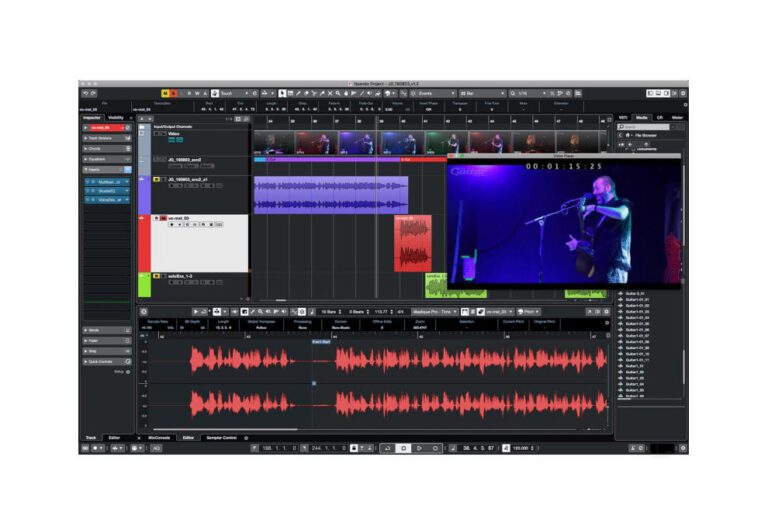
Task: Toggle mute on JG_180803_enc2_v1 track
Action: 156,180
